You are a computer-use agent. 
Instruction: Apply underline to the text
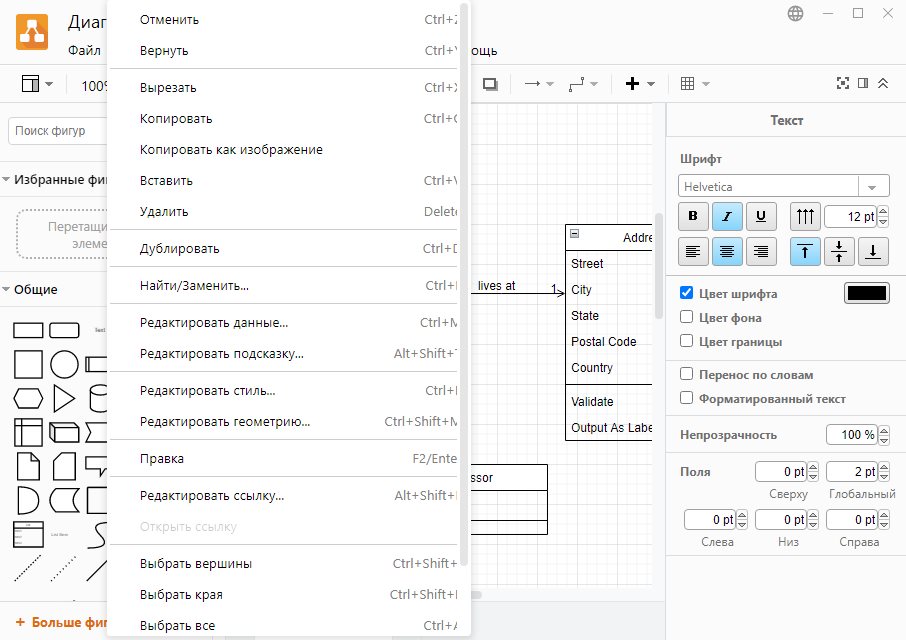point(761,215)
